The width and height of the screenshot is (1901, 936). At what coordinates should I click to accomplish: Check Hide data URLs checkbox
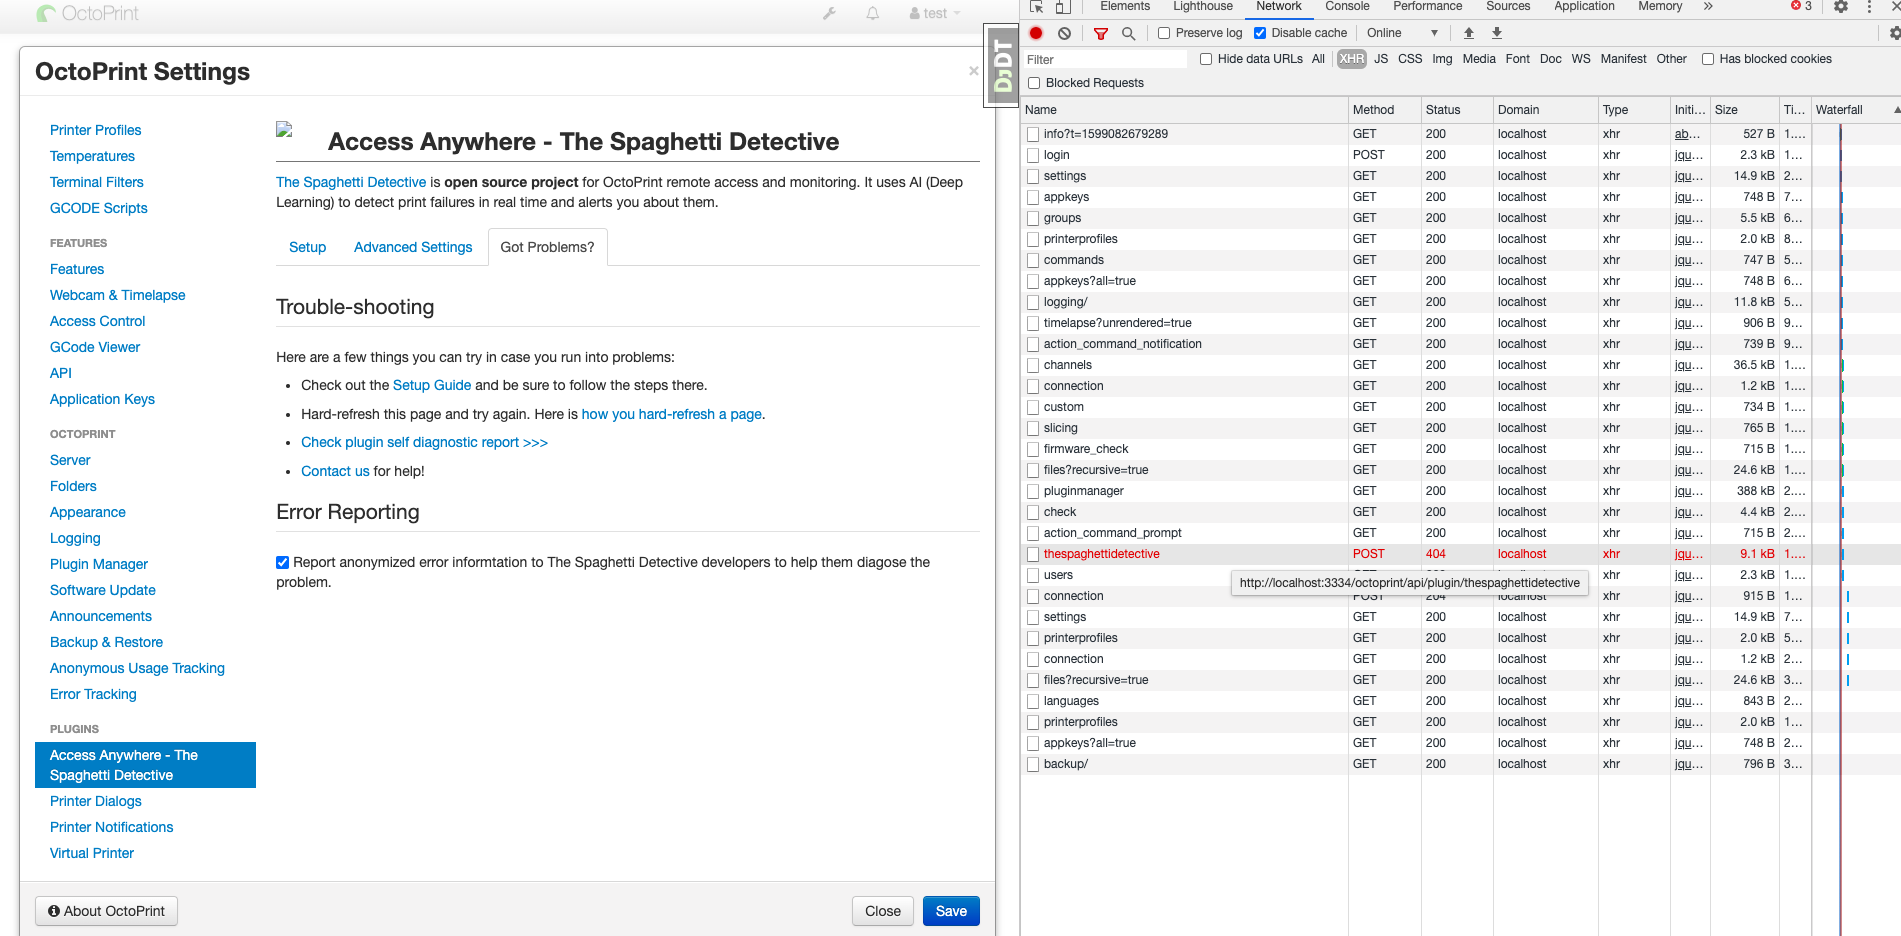pyautogui.click(x=1206, y=59)
